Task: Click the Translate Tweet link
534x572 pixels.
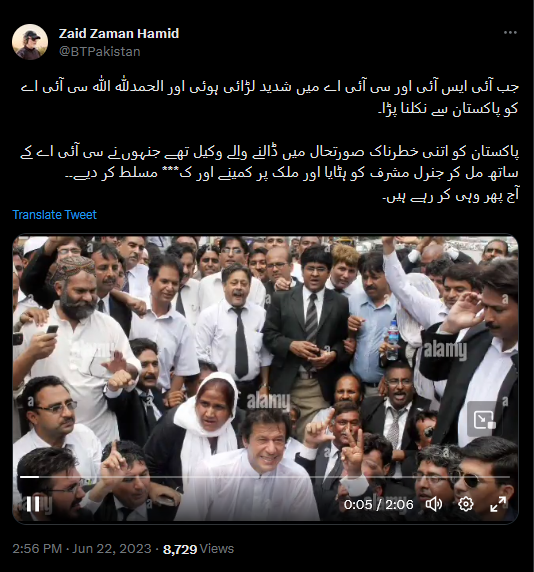Action: click(54, 214)
